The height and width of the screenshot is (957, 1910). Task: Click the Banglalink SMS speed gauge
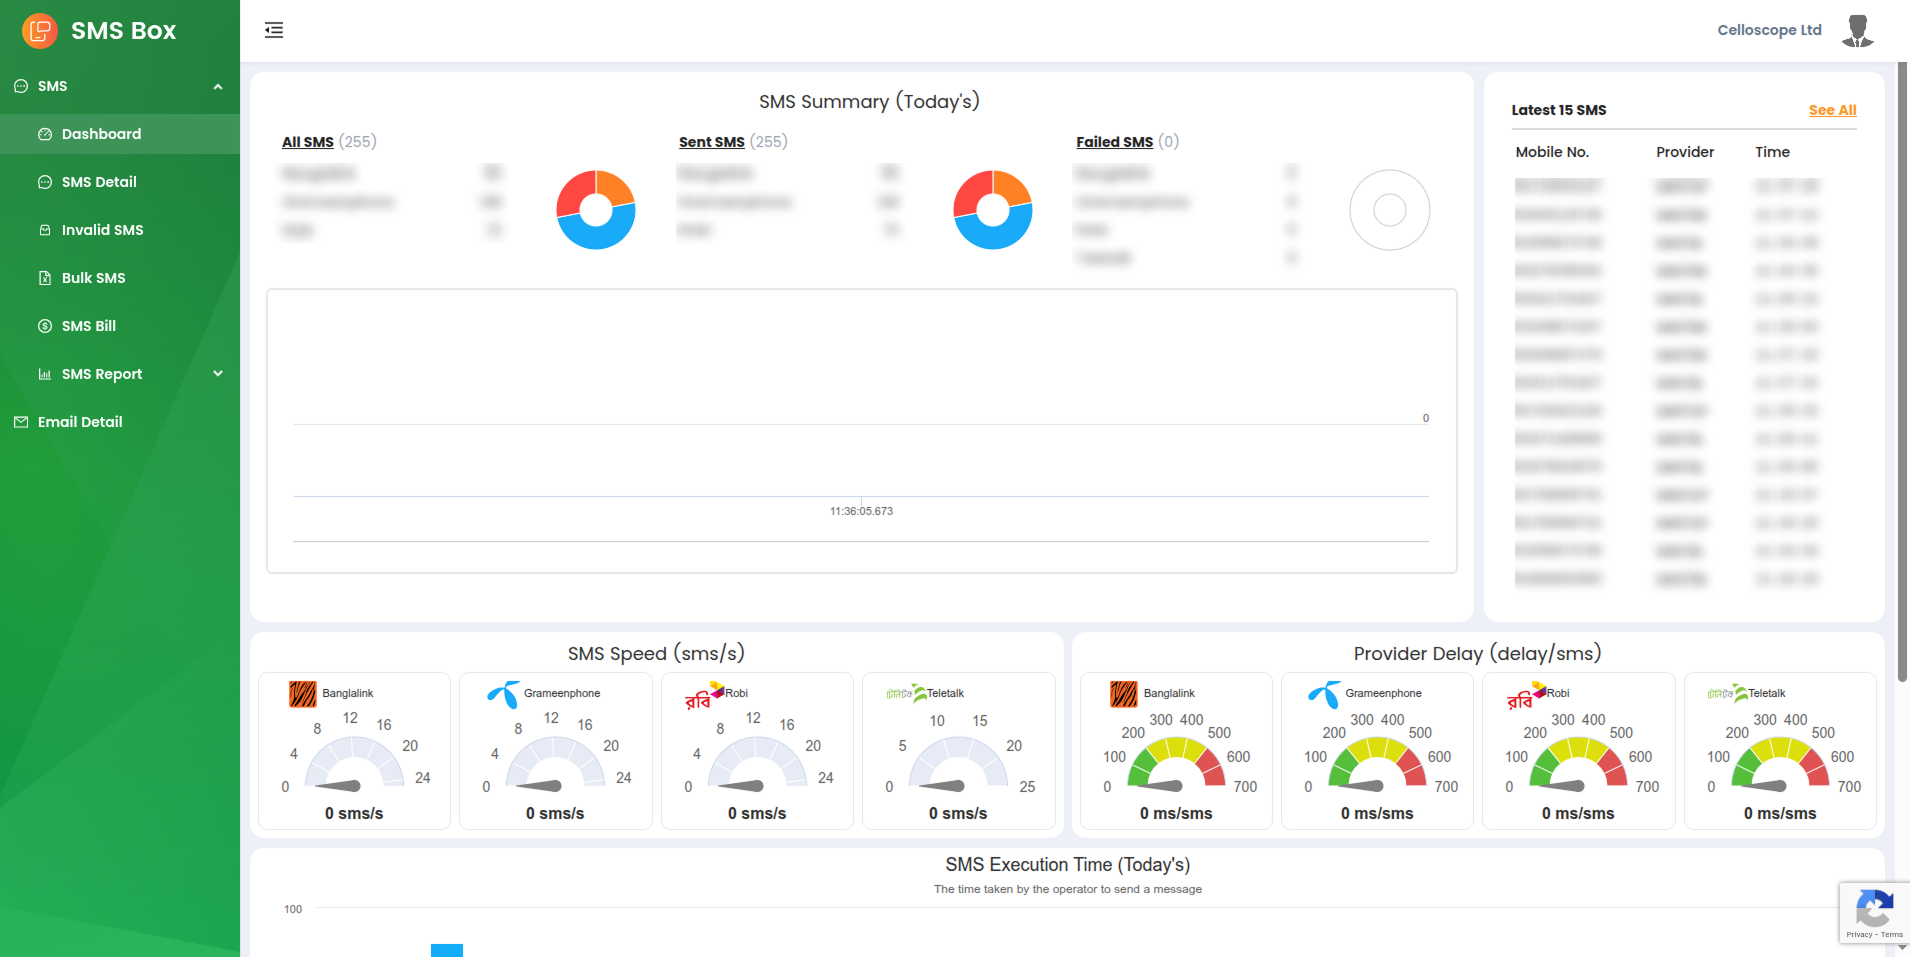353,765
